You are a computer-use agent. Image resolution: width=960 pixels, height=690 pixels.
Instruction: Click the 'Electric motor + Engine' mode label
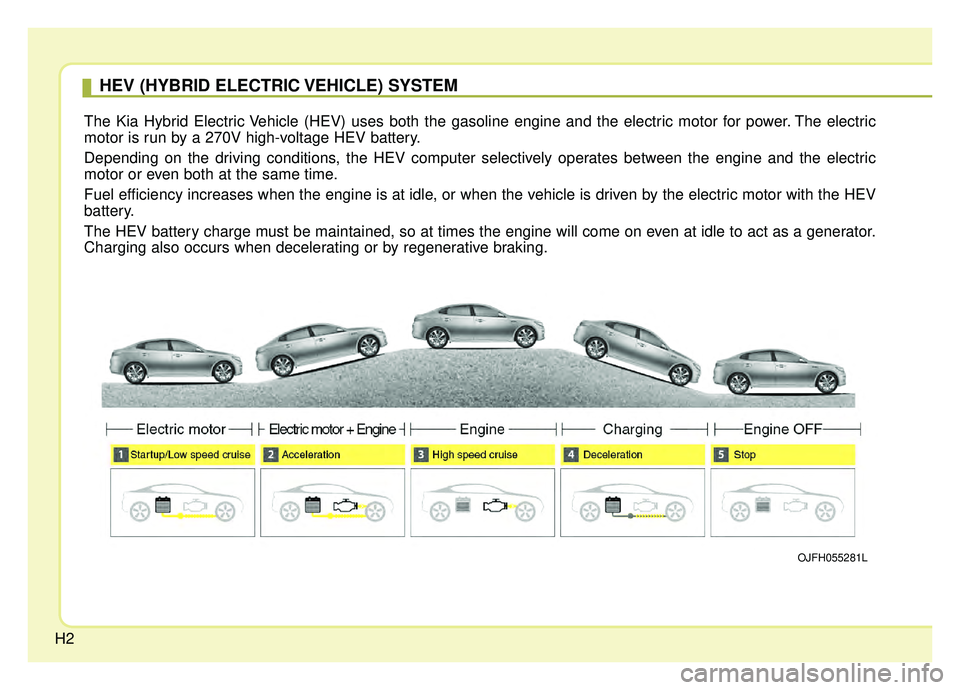coord(332,429)
